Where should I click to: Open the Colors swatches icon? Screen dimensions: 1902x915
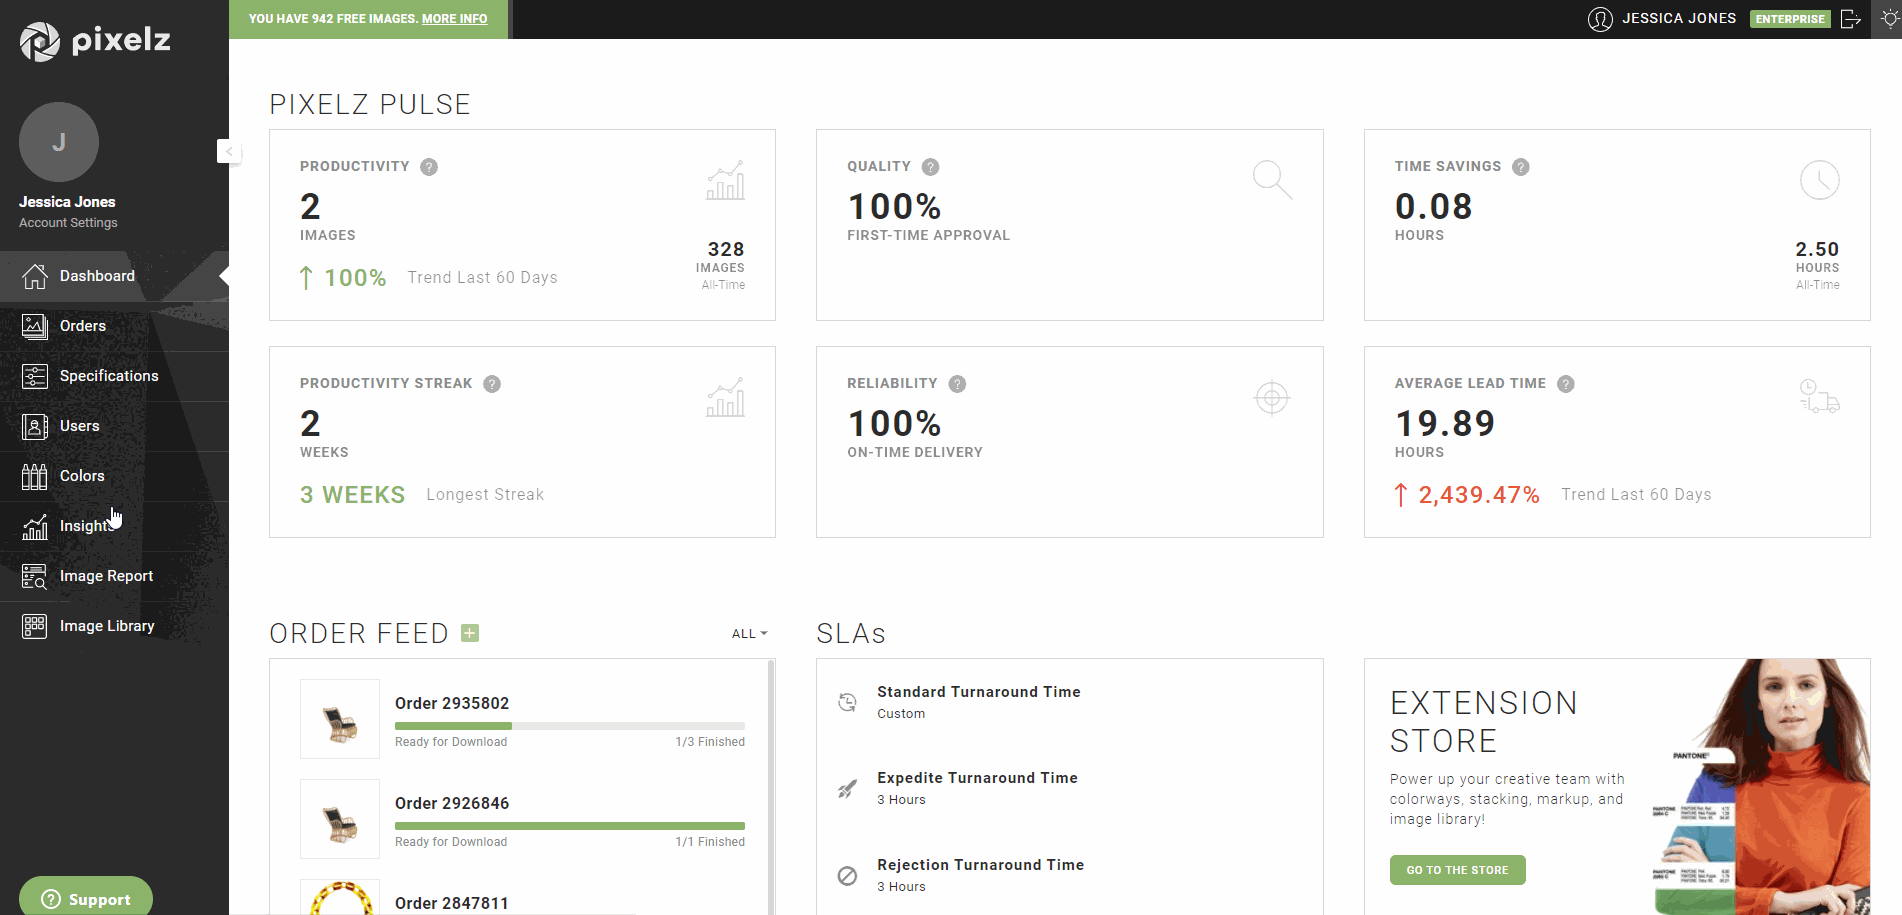tap(35, 476)
